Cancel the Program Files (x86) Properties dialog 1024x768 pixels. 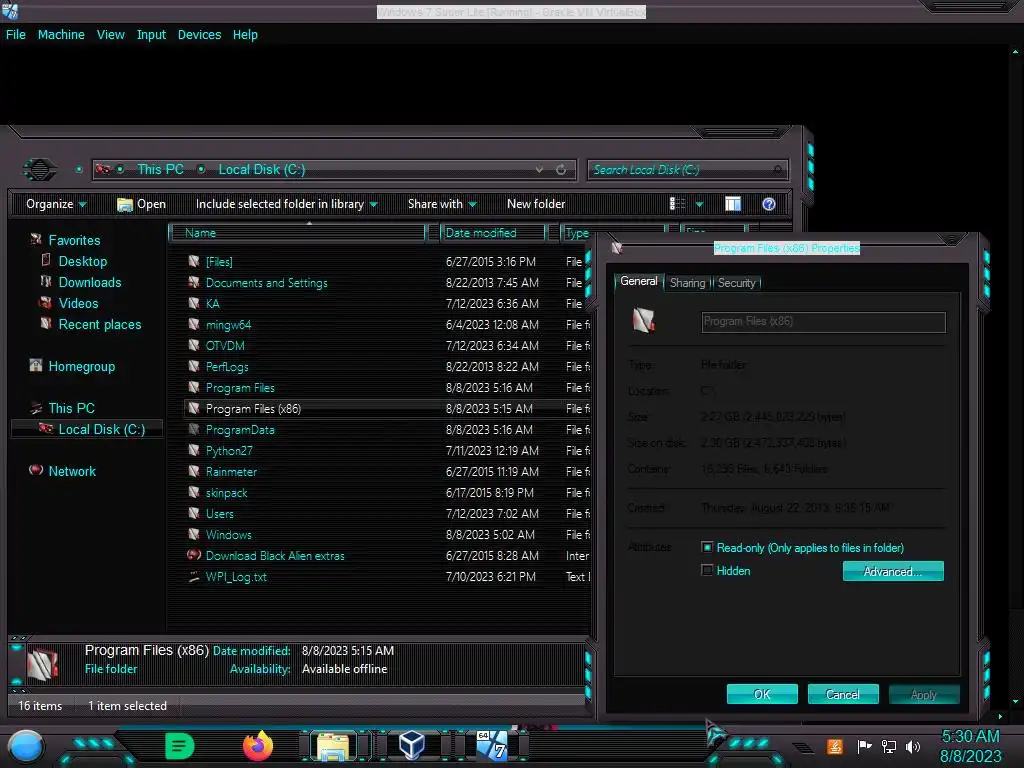(x=842, y=694)
